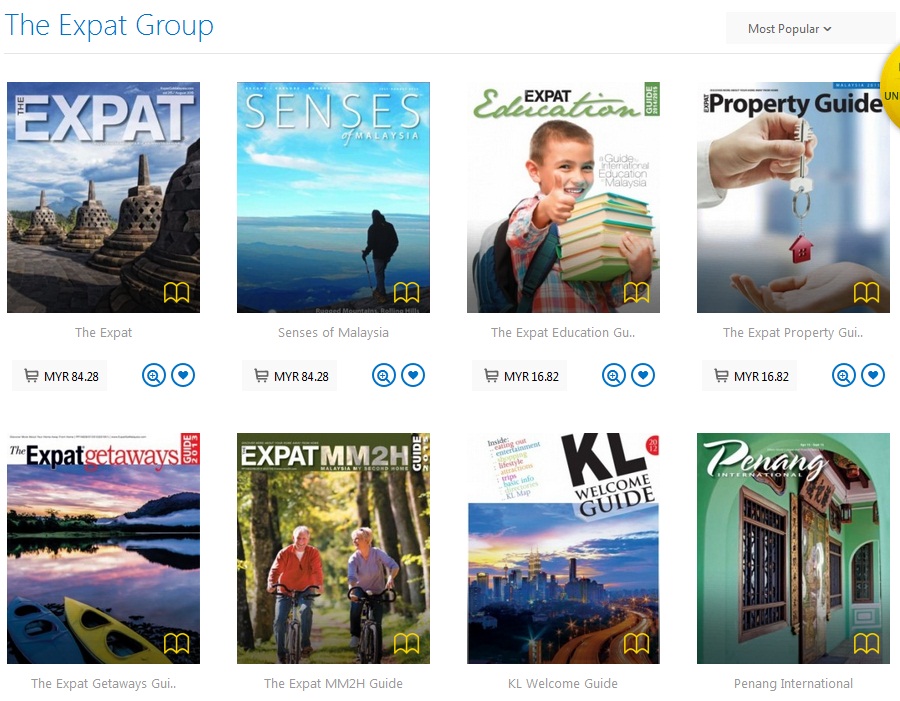Click zoom preview icon for The Expat
The width and height of the screenshot is (900, 701).
pyautogui.click(x=154, y=375)
